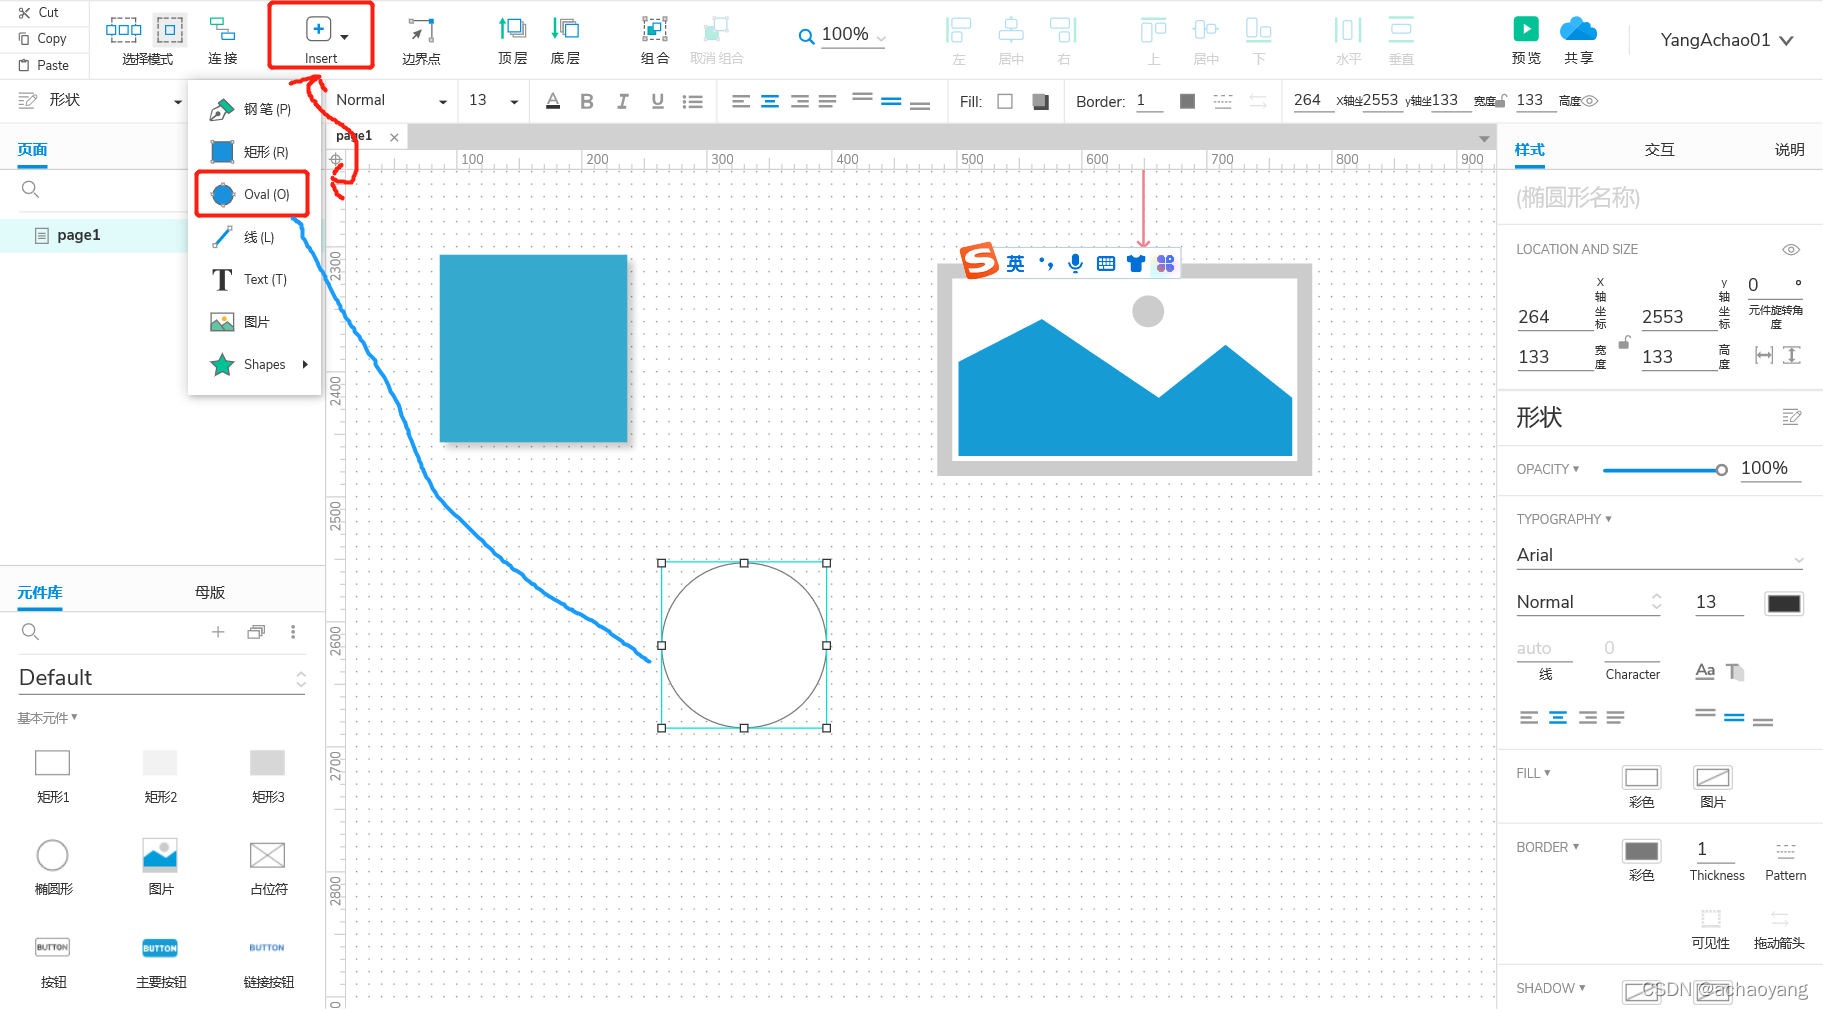
Task: Click the Paste command
Action: [x=43, y=65]
